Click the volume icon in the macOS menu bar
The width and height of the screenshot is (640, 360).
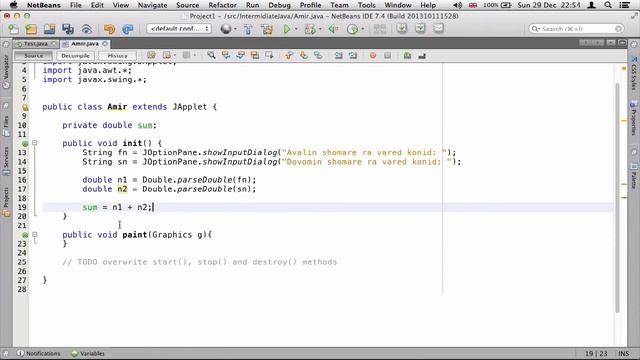(x=458, y=5)
